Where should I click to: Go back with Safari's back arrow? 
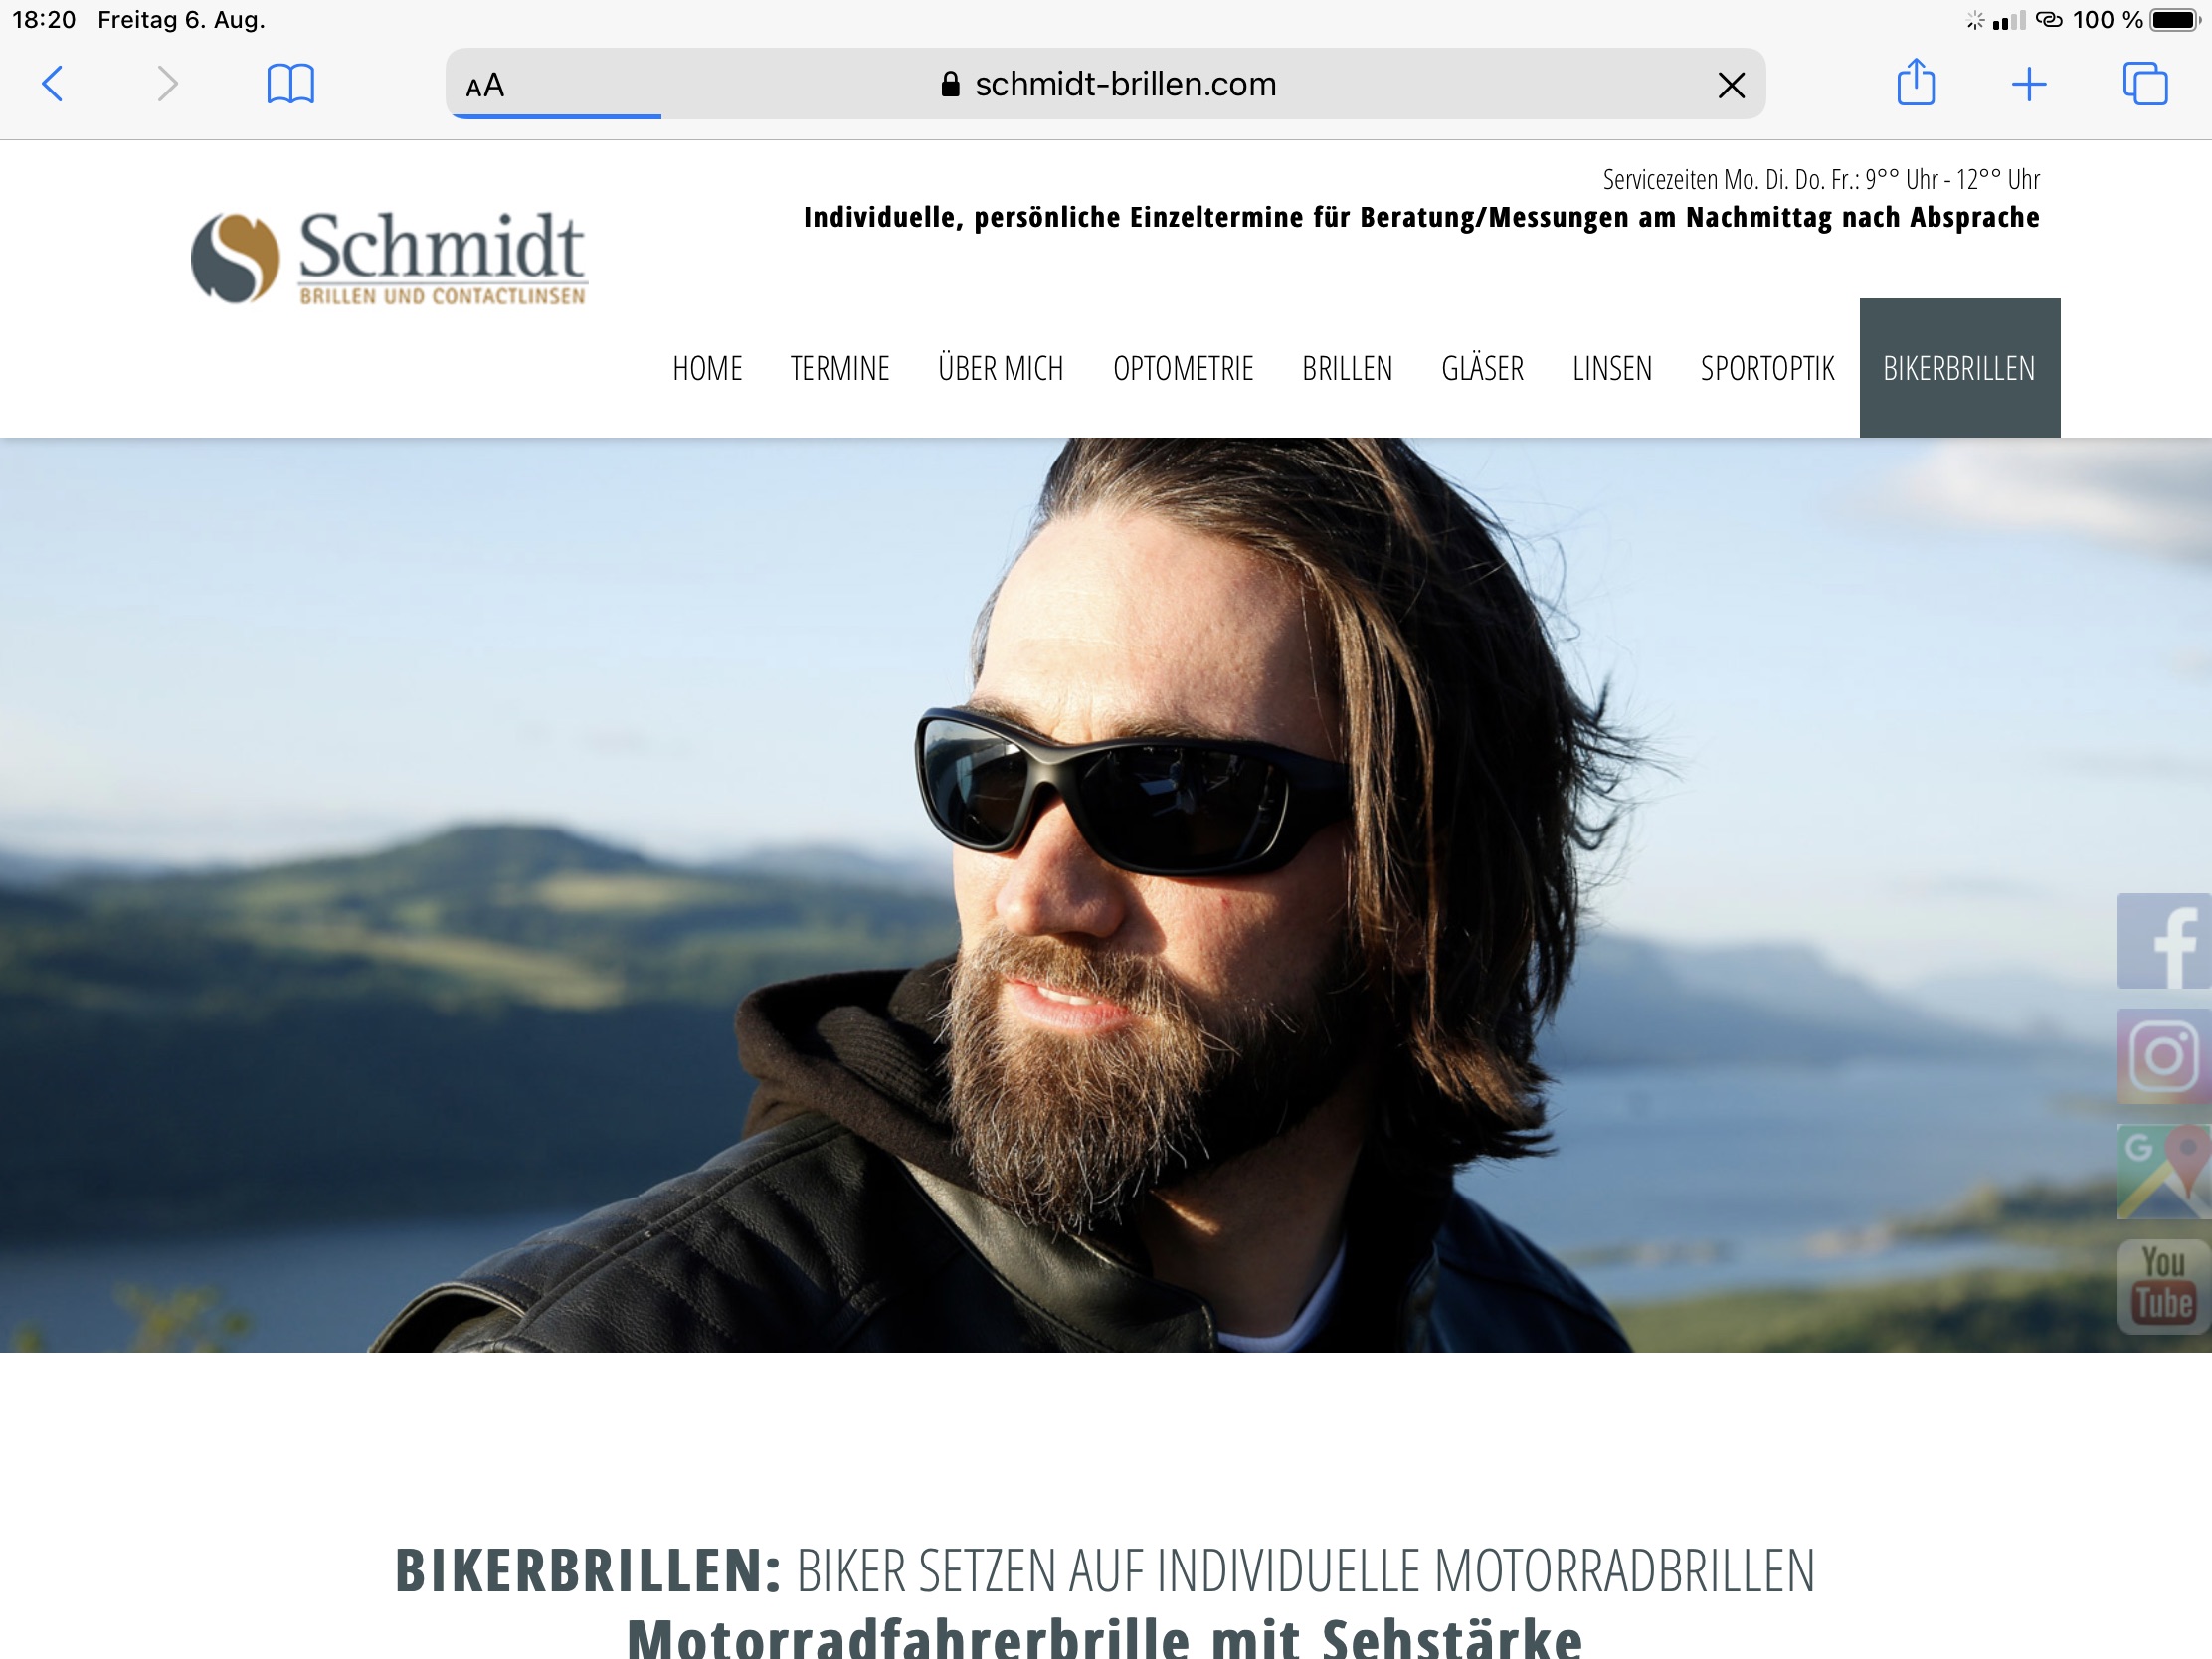click(x=53, y=84)
